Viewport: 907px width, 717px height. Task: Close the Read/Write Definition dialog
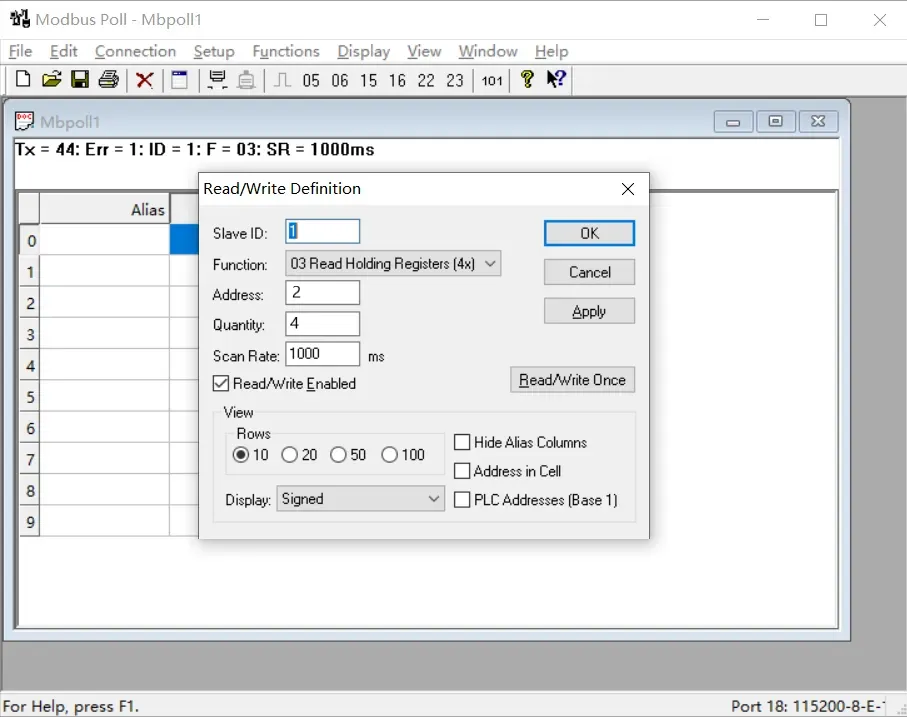click(x=628, y=189)
